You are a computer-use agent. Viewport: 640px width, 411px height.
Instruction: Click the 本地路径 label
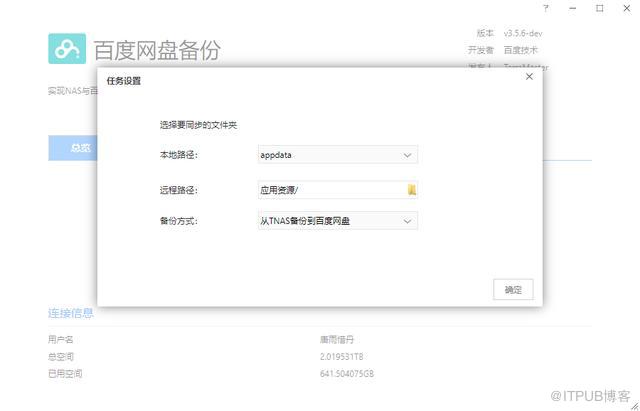click(179, 155)
